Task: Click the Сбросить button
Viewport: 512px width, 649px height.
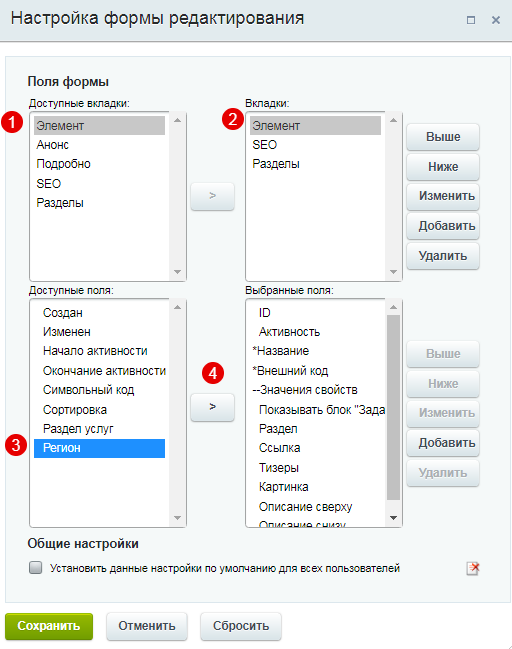Action: coord(241,626)
